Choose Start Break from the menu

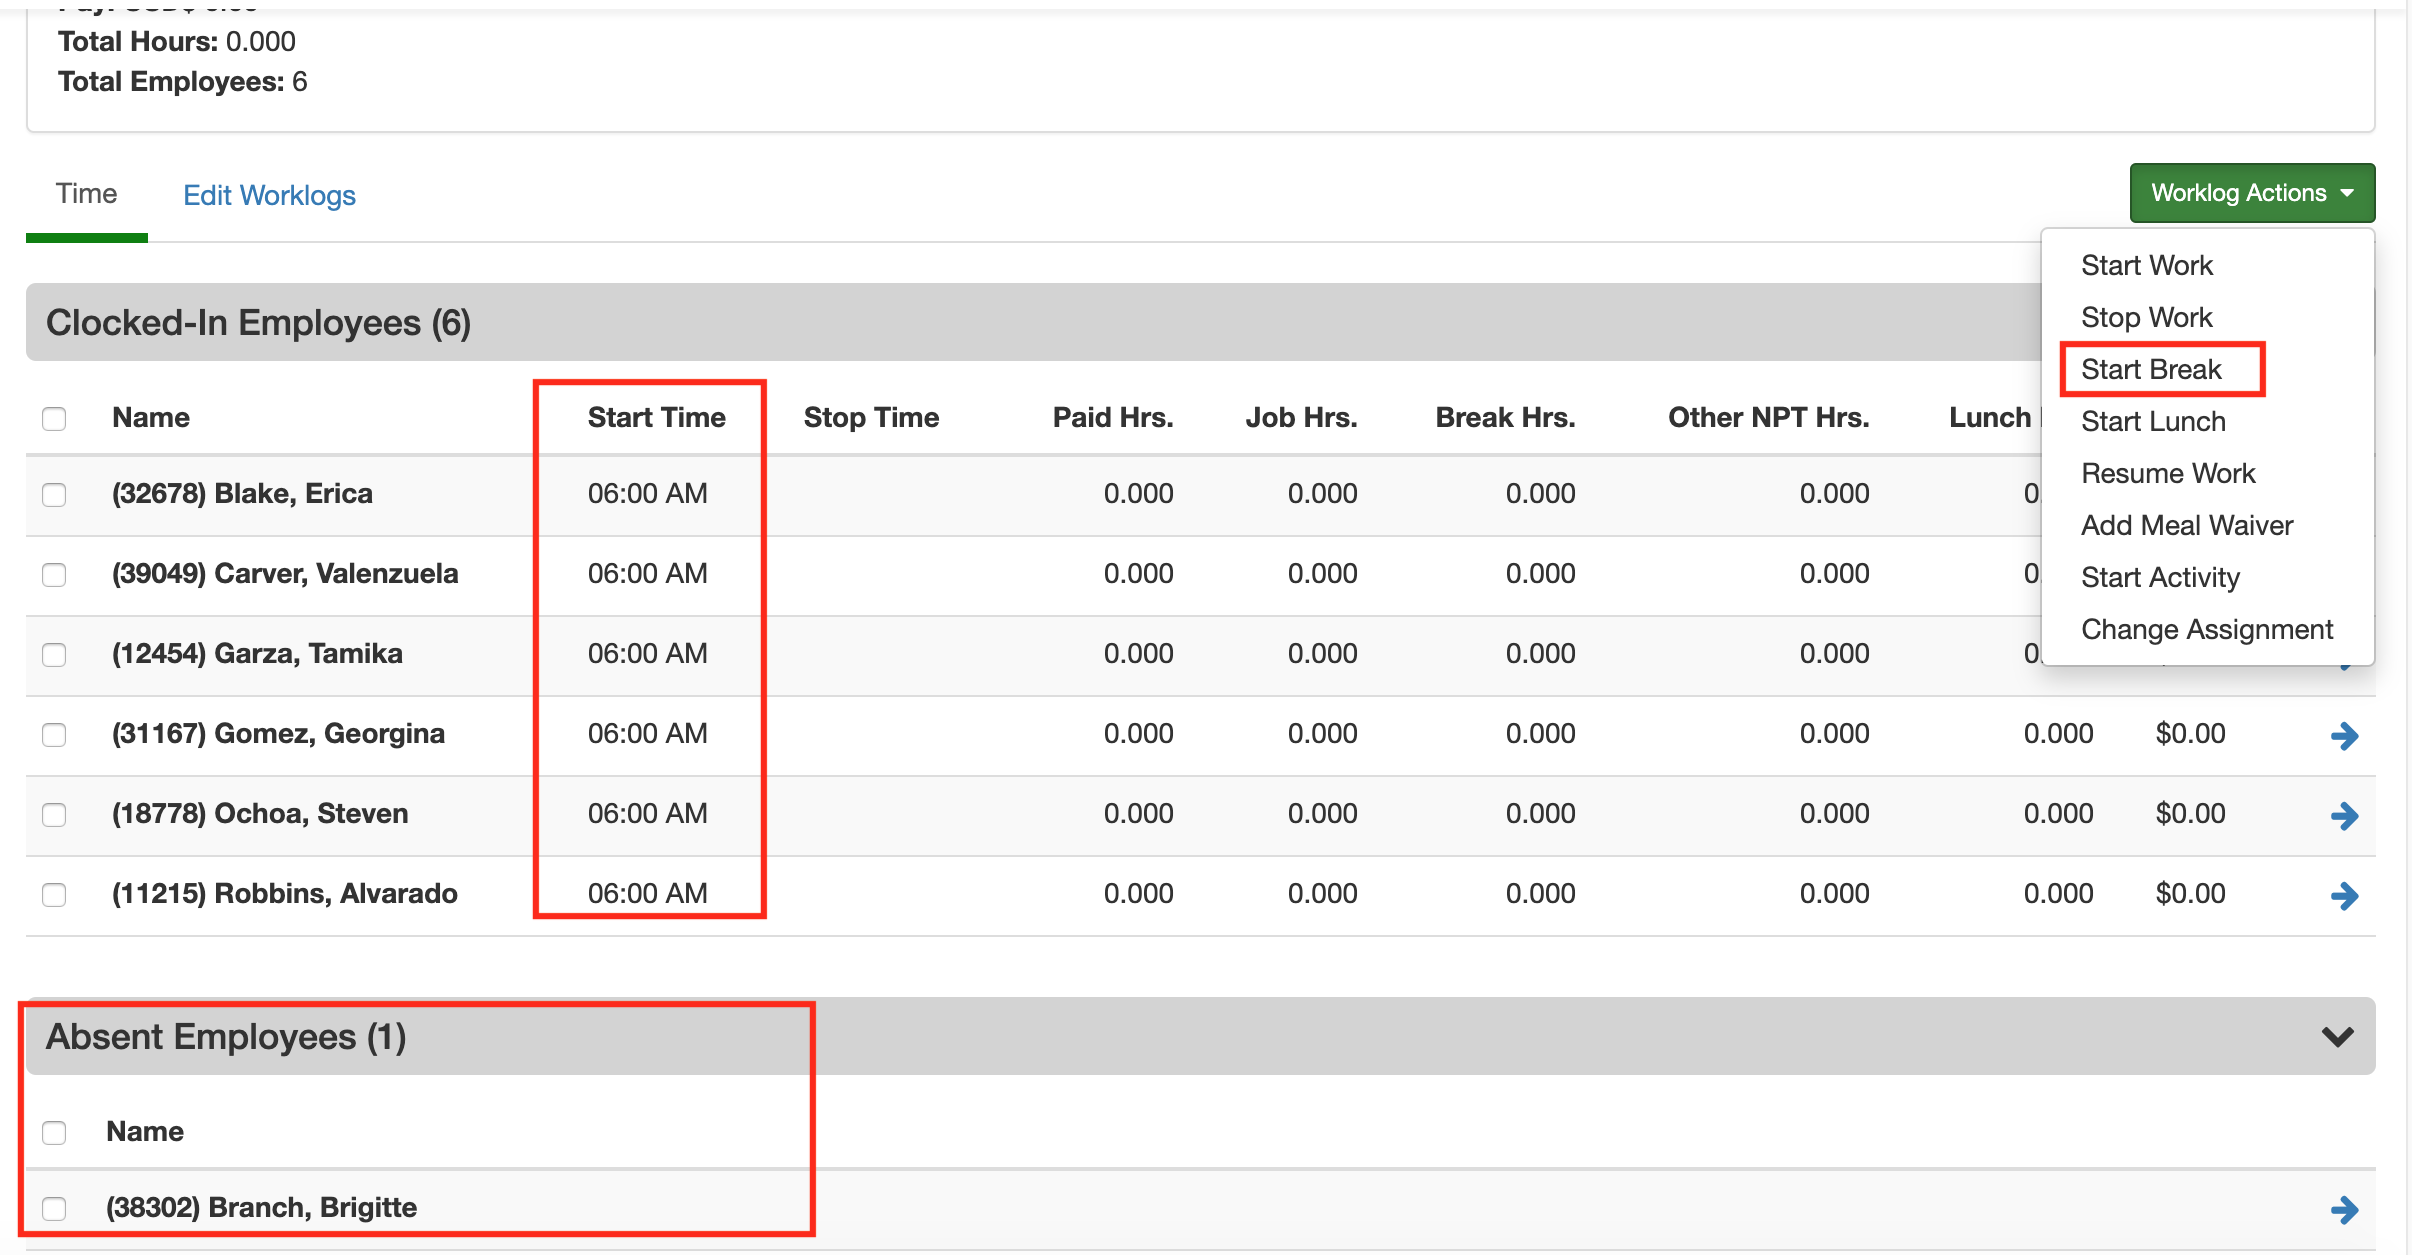pos(2151,370)
